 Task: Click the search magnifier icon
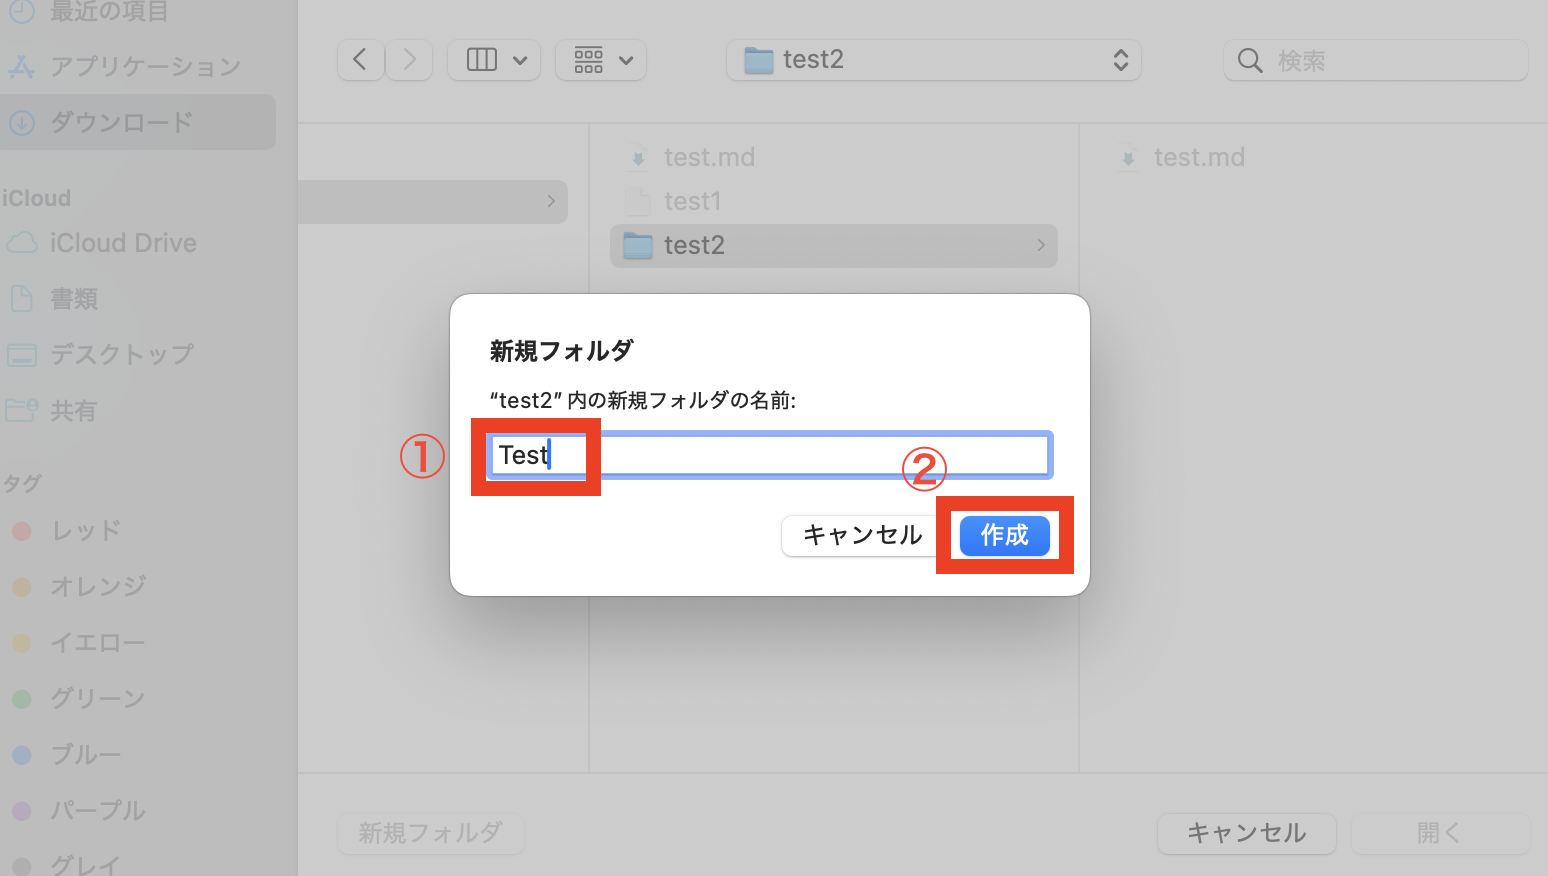1249,60
